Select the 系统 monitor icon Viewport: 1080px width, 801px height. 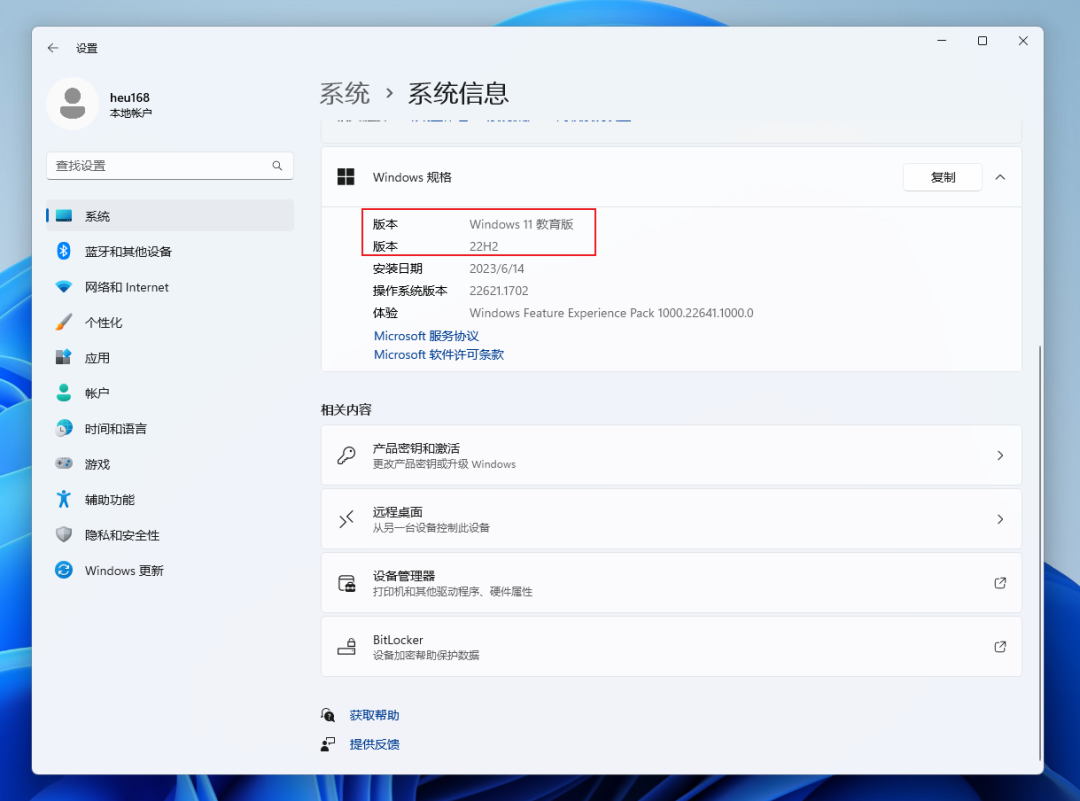pos(64,216)
